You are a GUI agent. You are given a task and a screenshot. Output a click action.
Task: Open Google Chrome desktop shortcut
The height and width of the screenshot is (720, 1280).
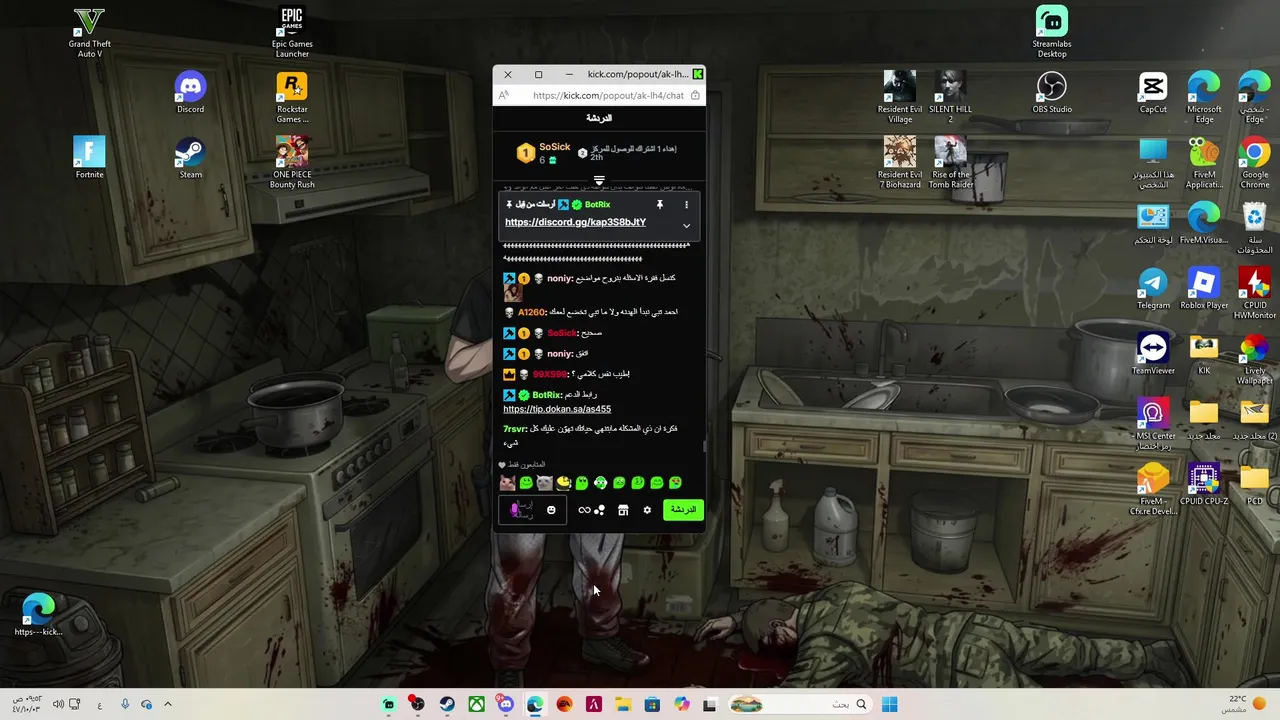pyautogui.click(x=1255, y=163)
